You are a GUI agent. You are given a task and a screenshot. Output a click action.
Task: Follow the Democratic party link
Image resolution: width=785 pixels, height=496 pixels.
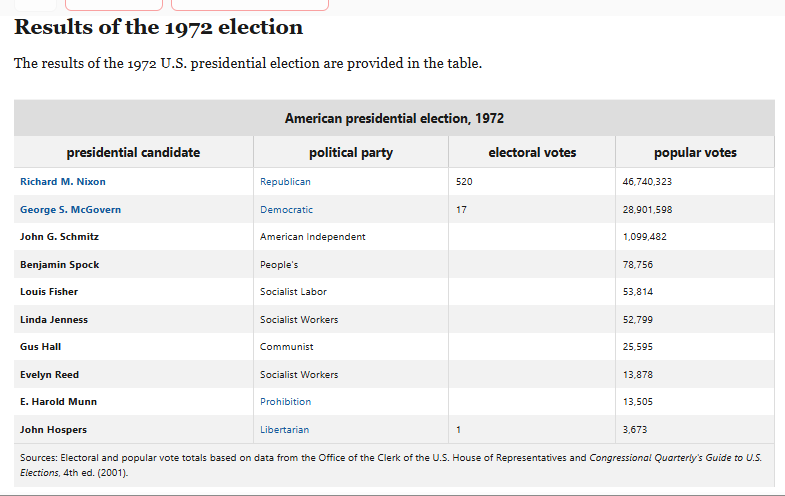(286, 210)
